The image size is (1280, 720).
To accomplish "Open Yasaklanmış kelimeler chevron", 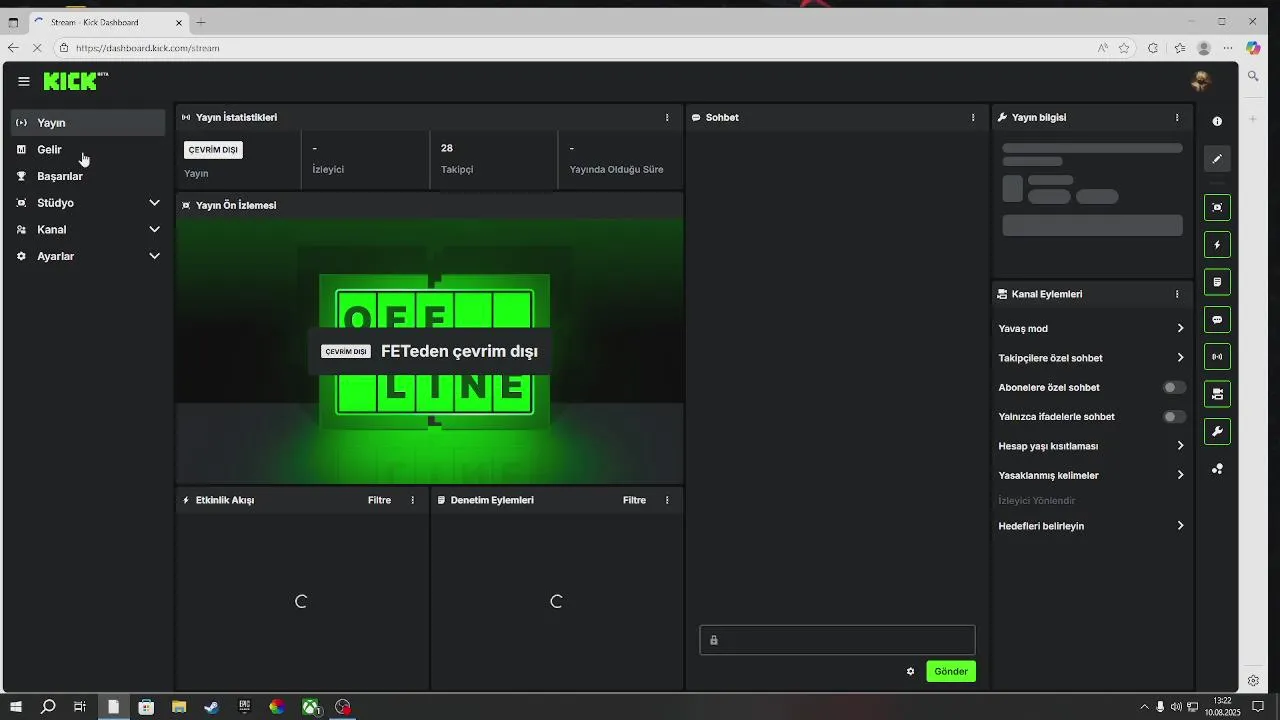I will [x=1180, y=475].
